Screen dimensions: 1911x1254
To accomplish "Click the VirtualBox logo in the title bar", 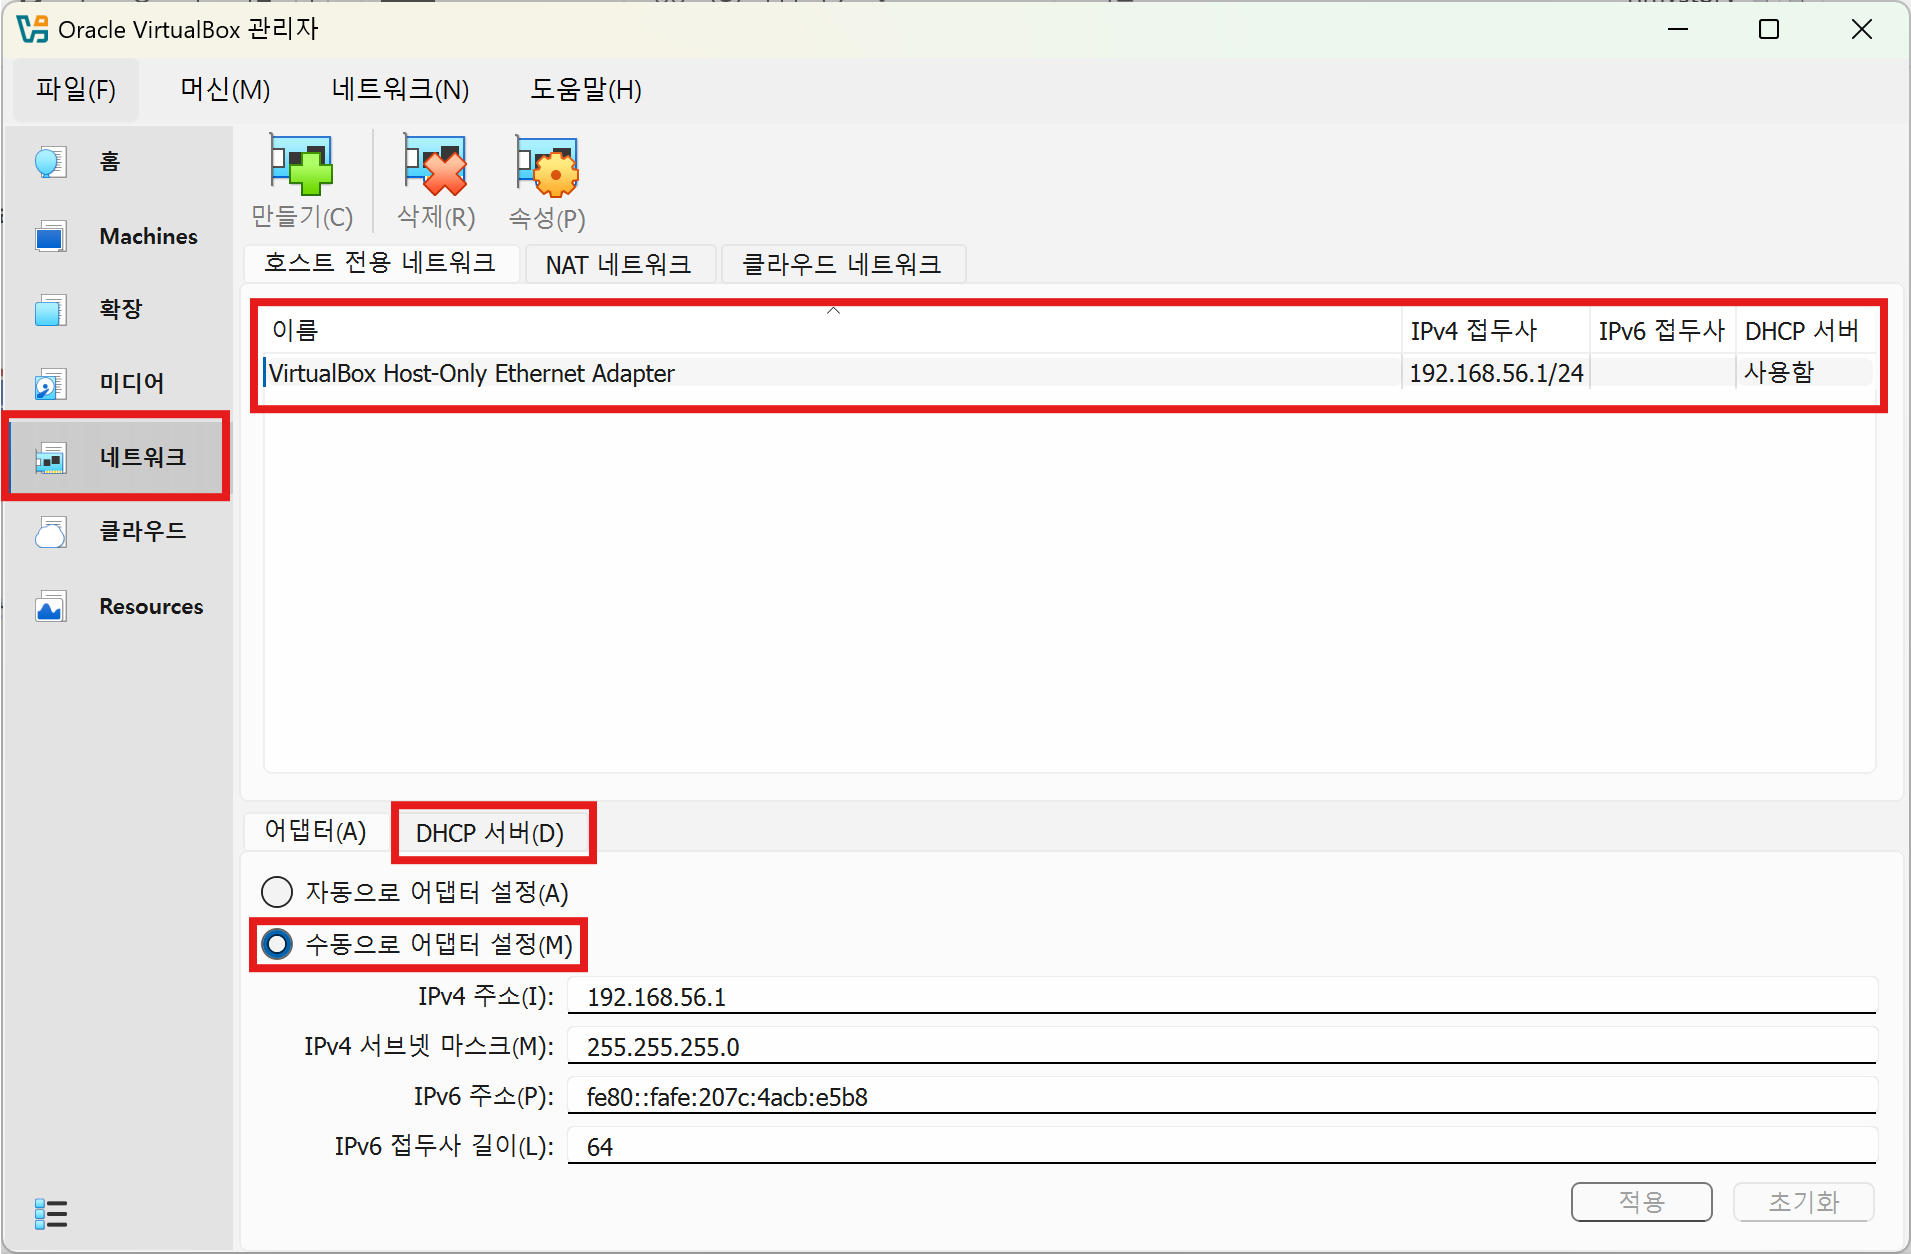I will click(32, 29).
